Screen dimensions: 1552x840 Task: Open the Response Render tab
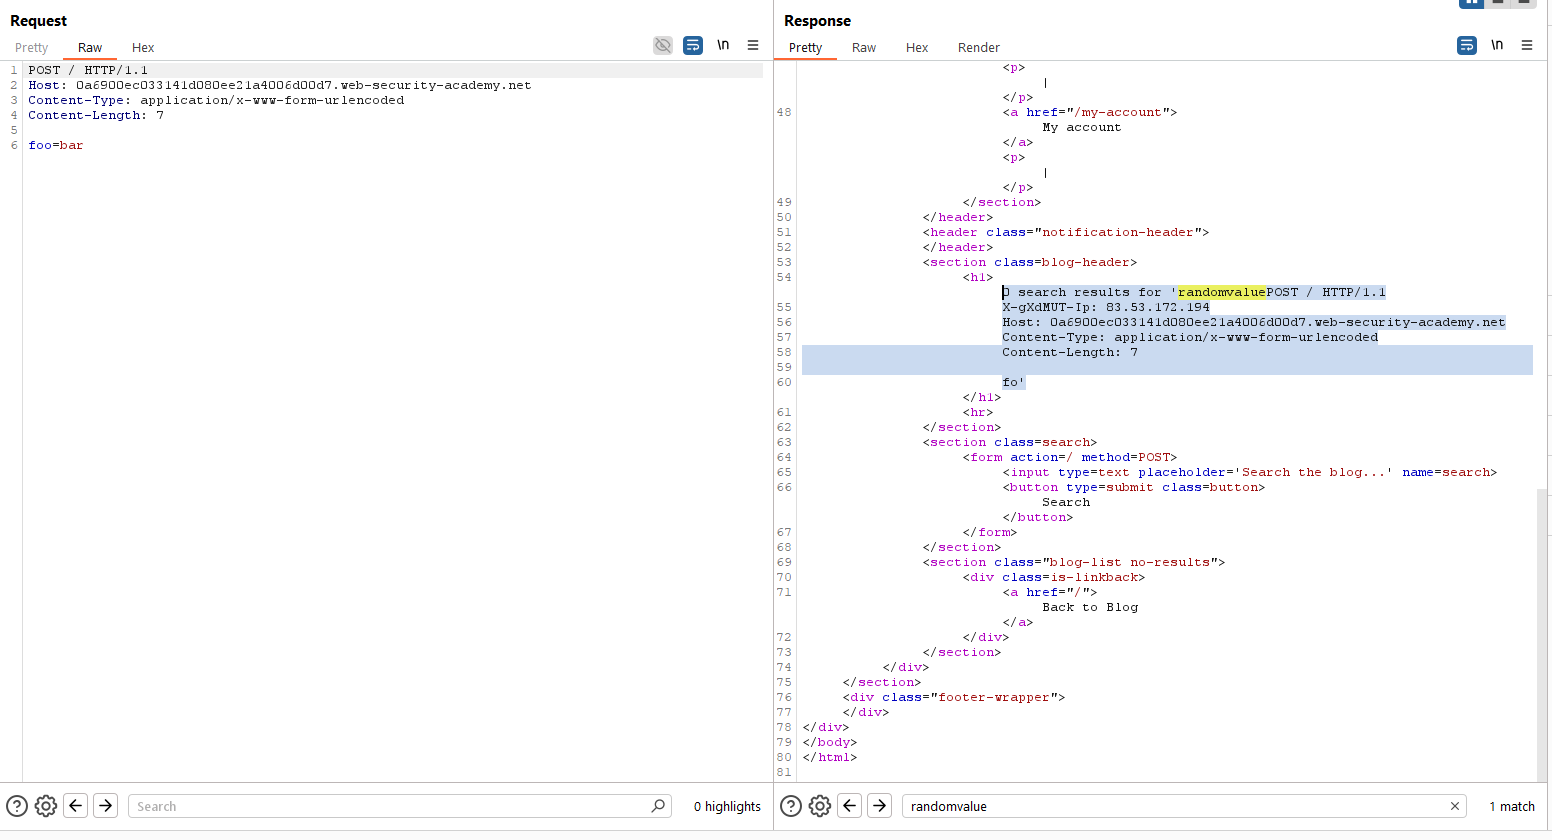pyautogui.click(x=978, y=47)
